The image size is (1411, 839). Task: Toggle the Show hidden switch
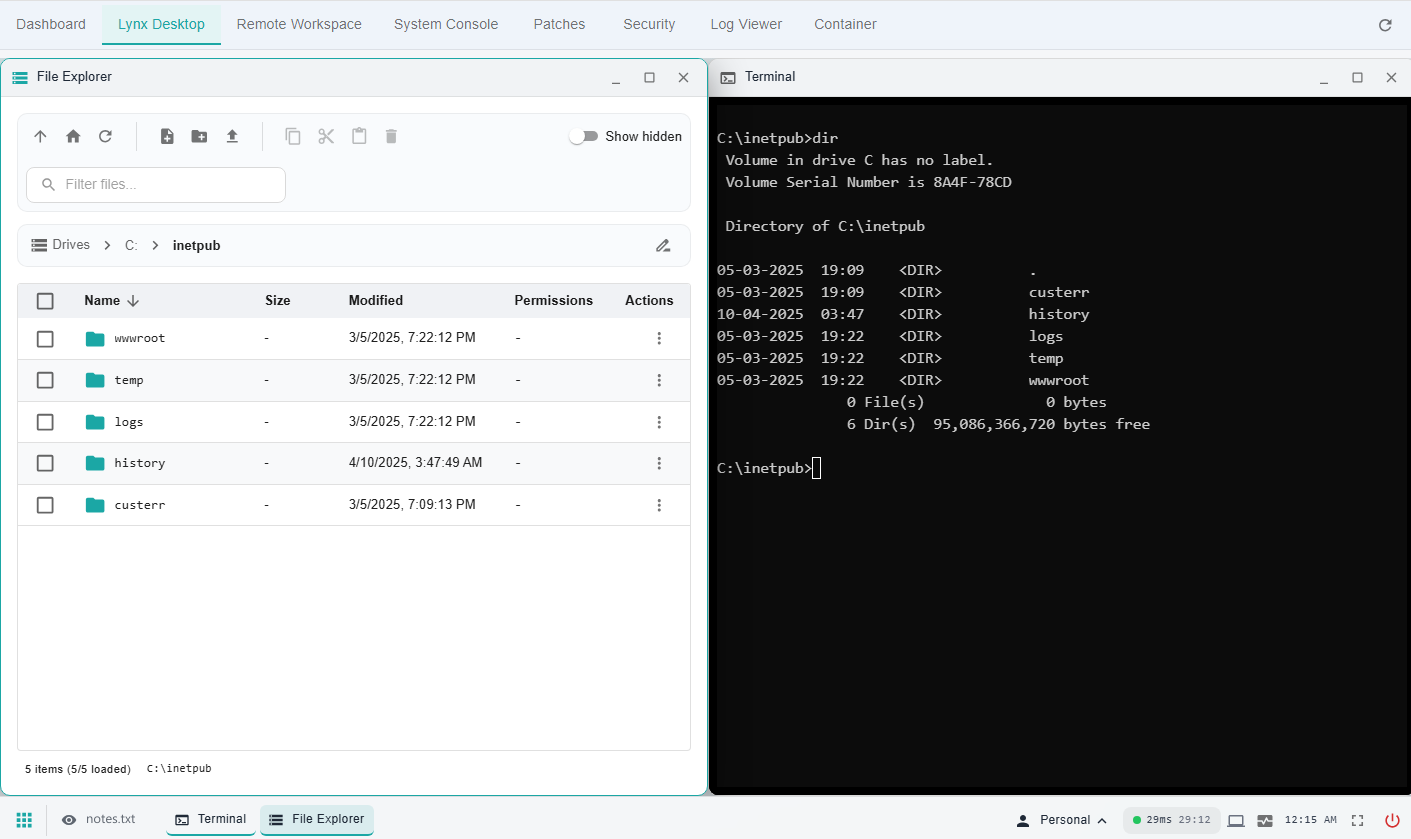583,136
